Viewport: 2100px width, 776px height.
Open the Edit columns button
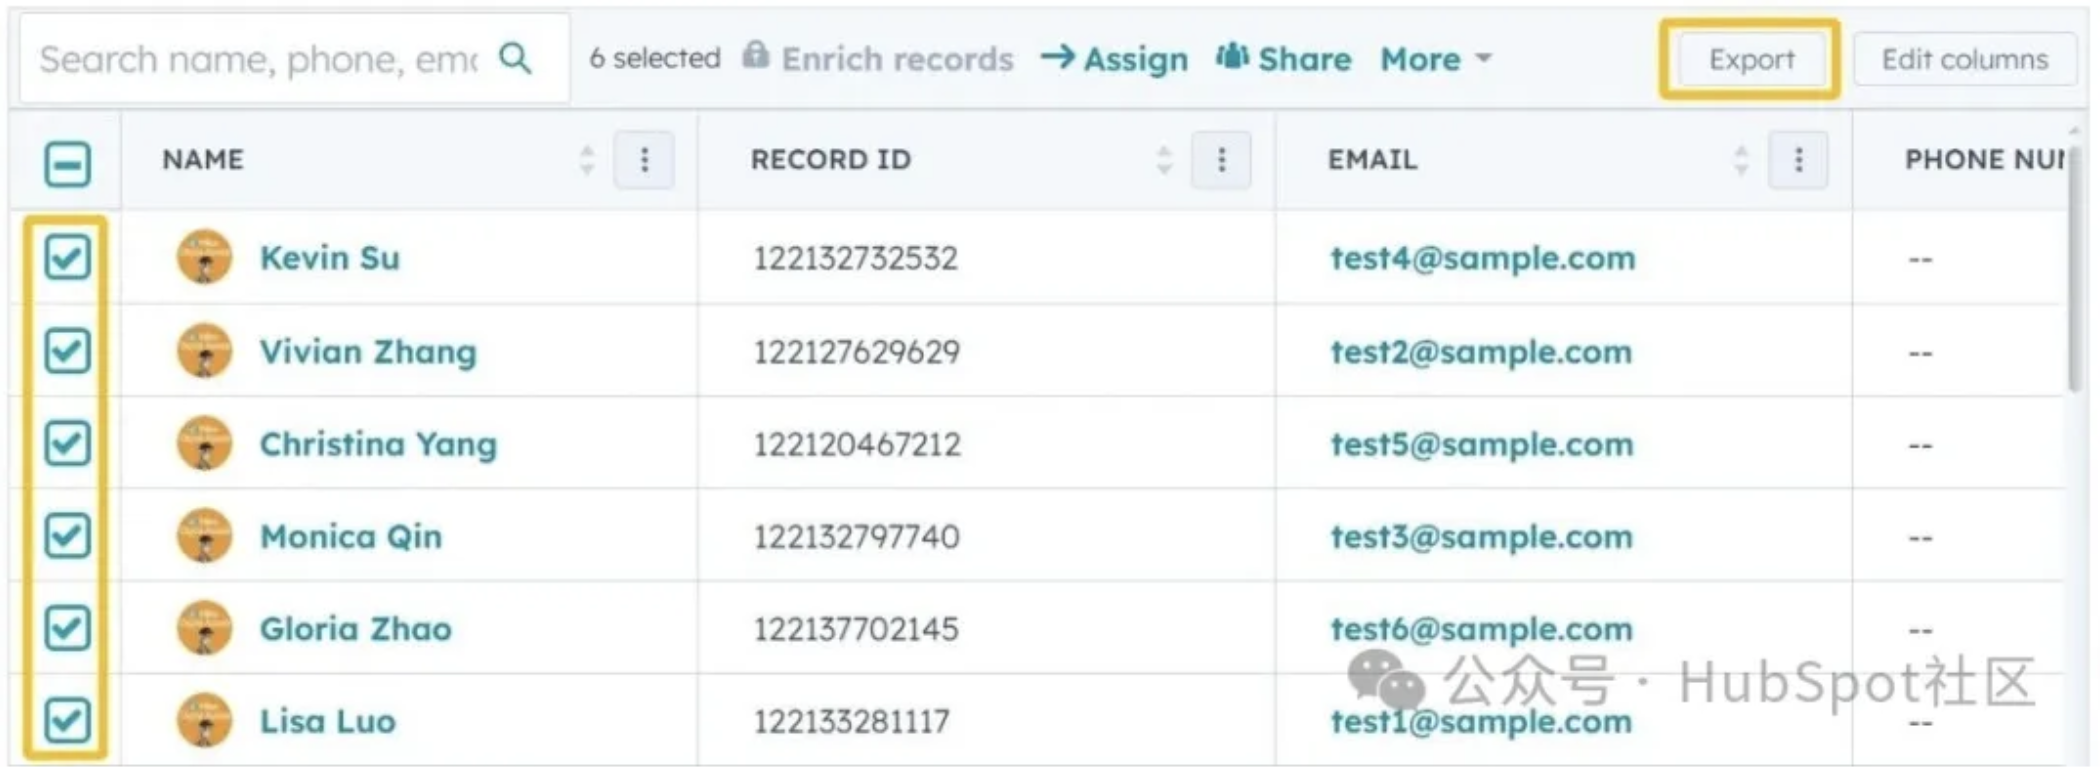point(1964,59)
